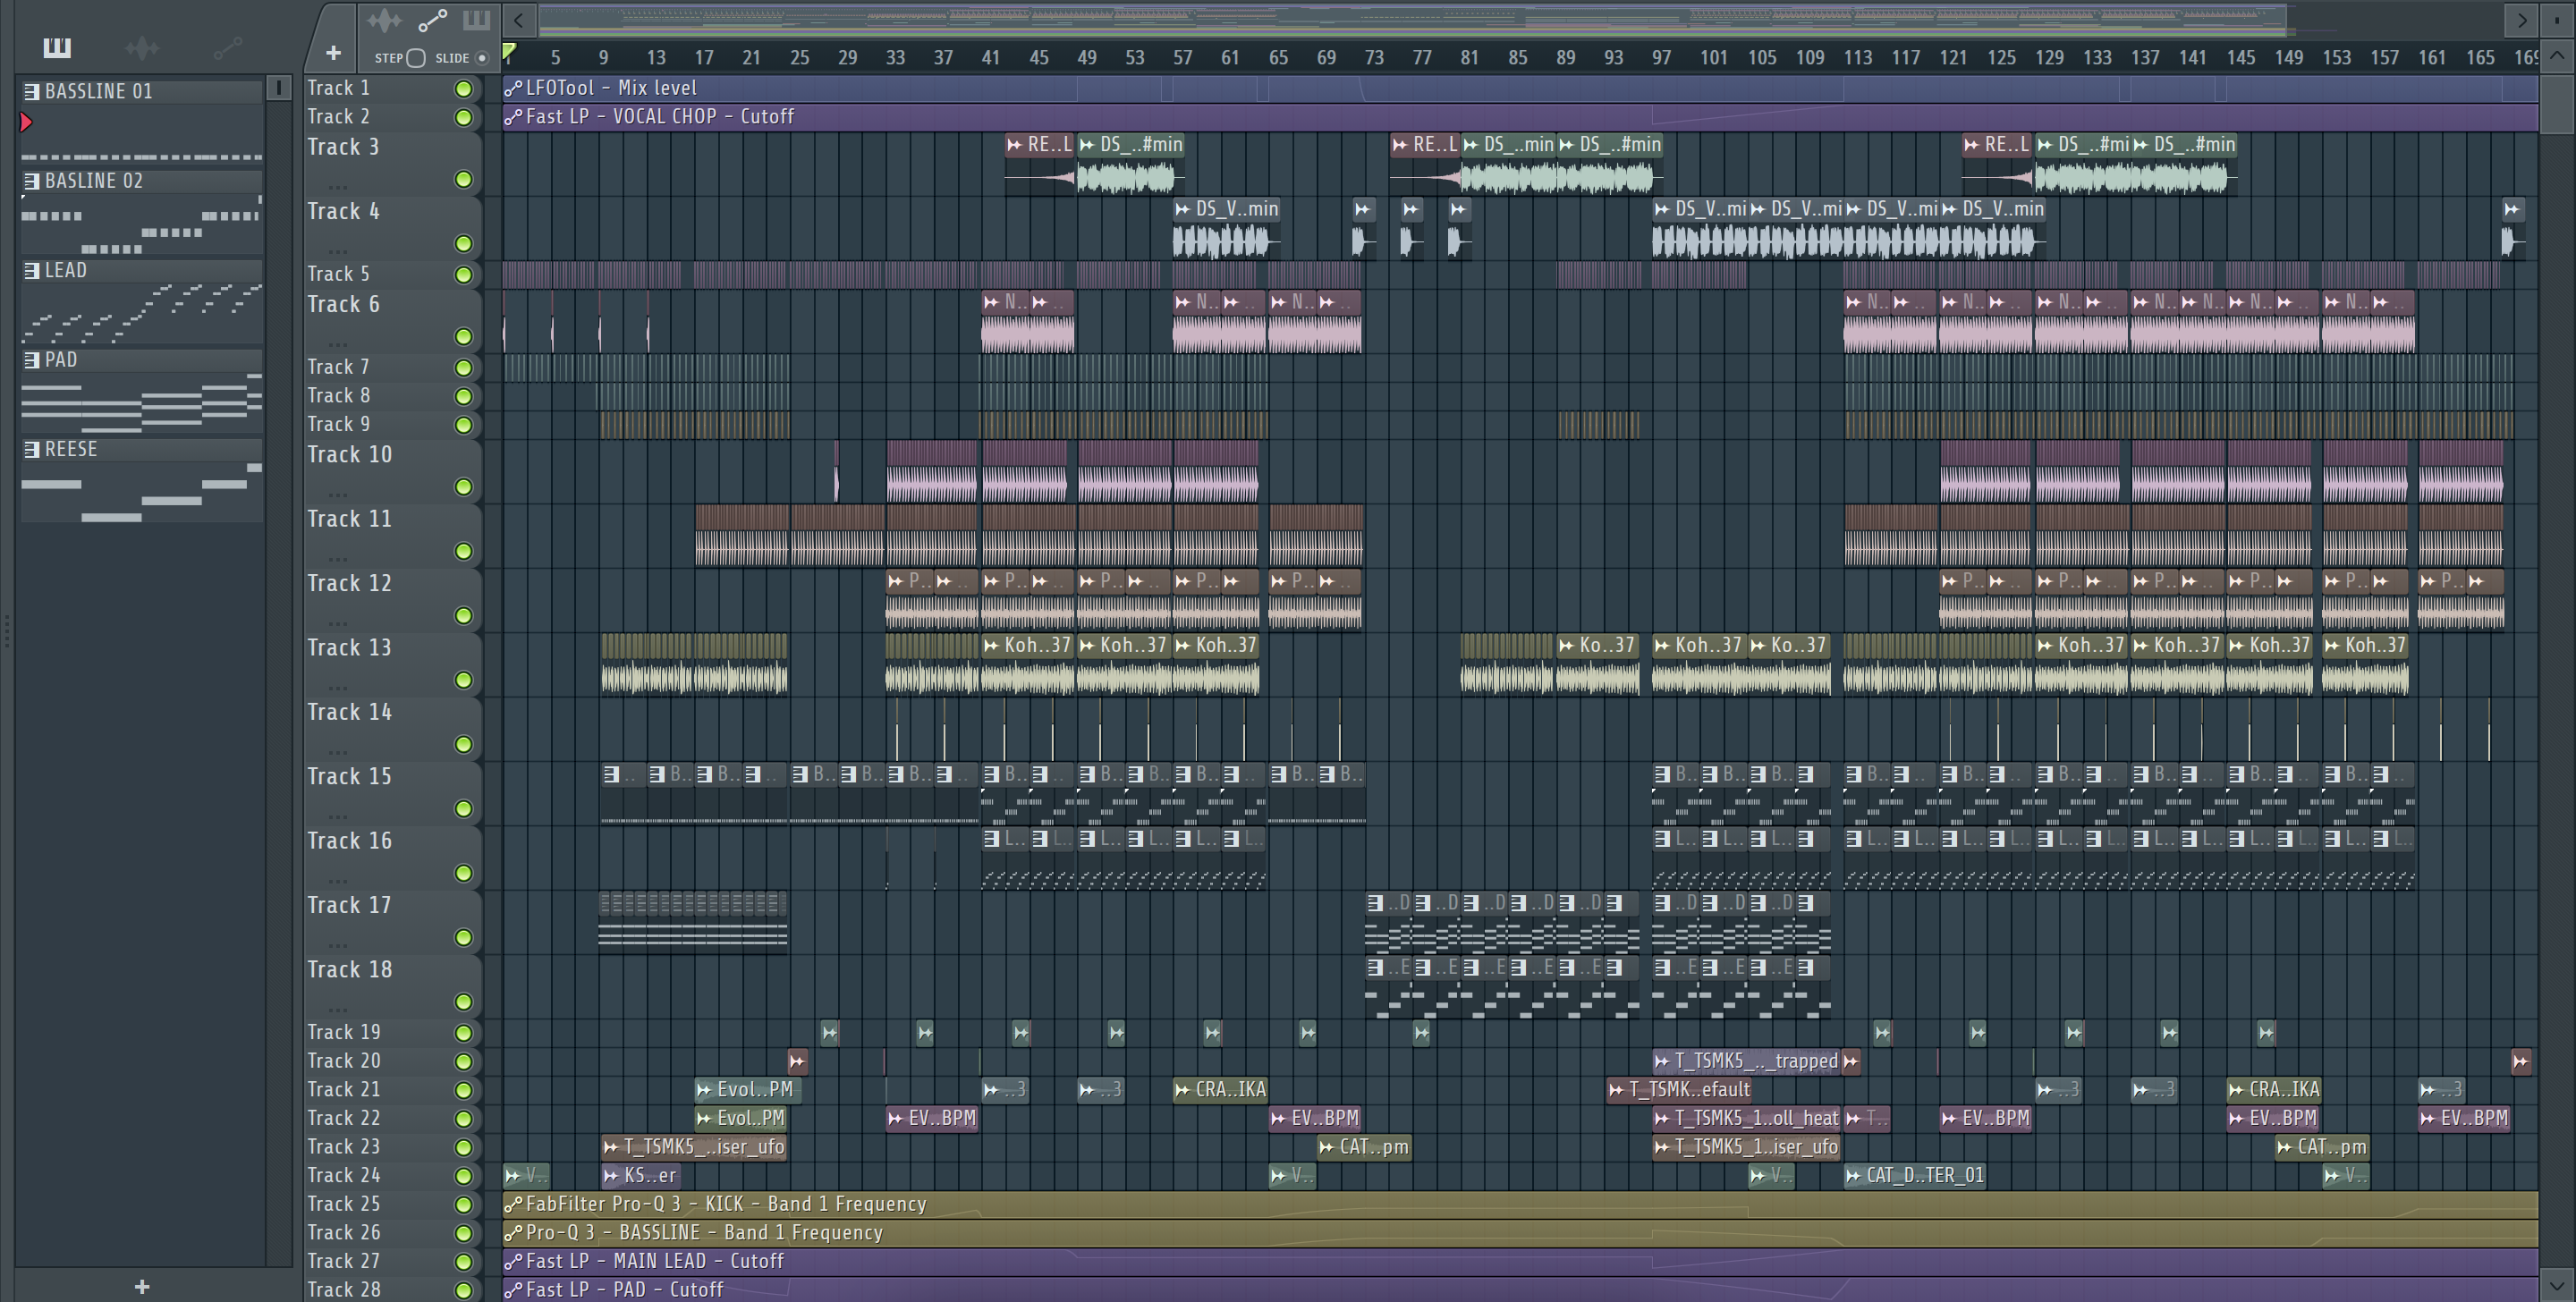Click the LFOTool Mix level automation icon
The image size is (2576, 1302).
pyautogui.click(x=513, y=88)
